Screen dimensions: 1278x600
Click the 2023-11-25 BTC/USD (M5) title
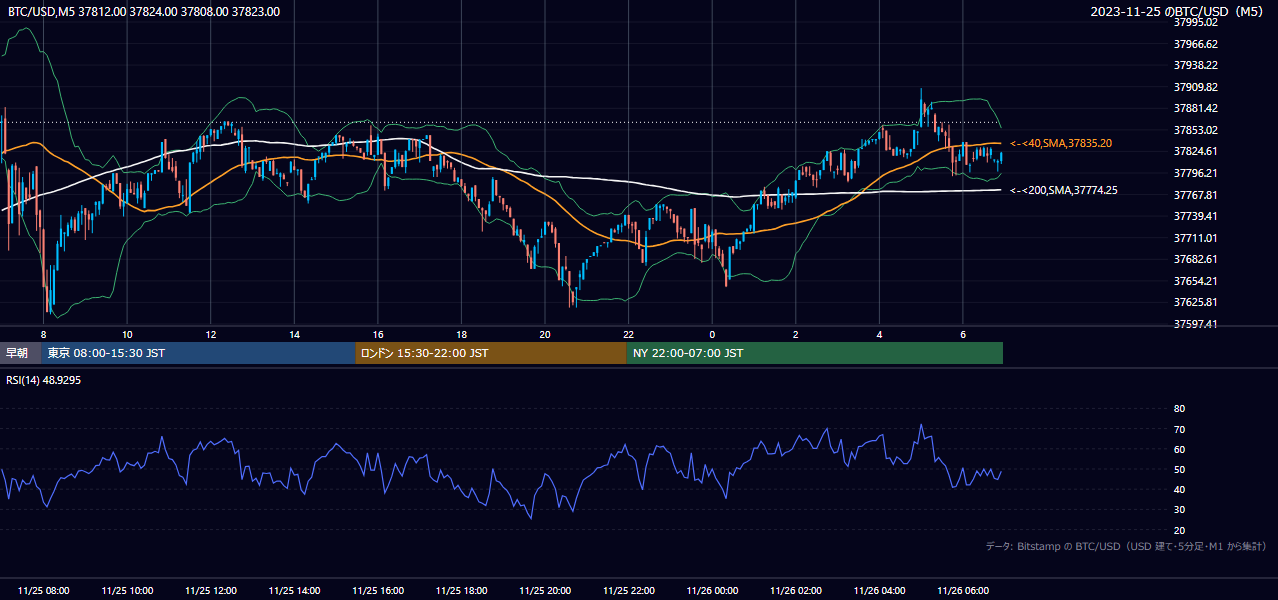(1179, 12)
